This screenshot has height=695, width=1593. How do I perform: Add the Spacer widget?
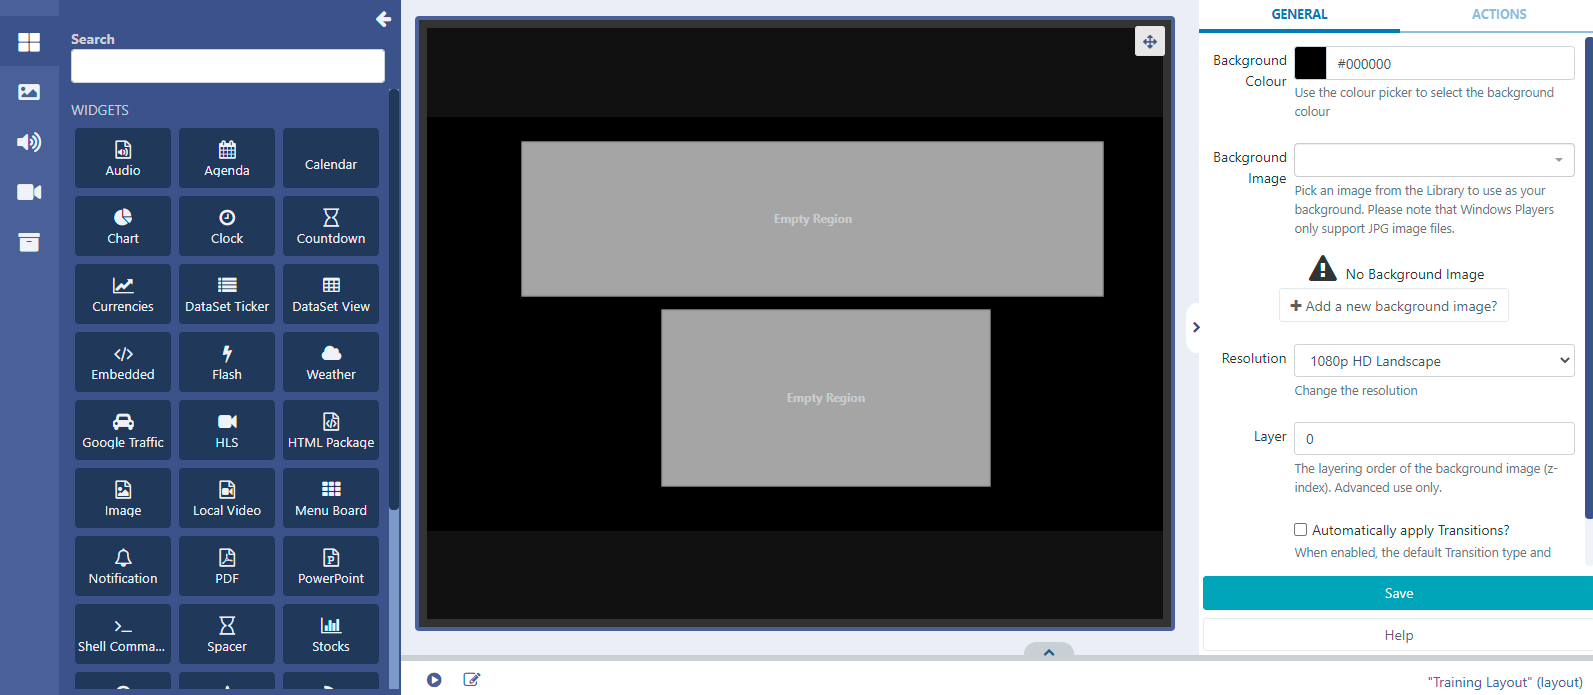coord(227,634)
